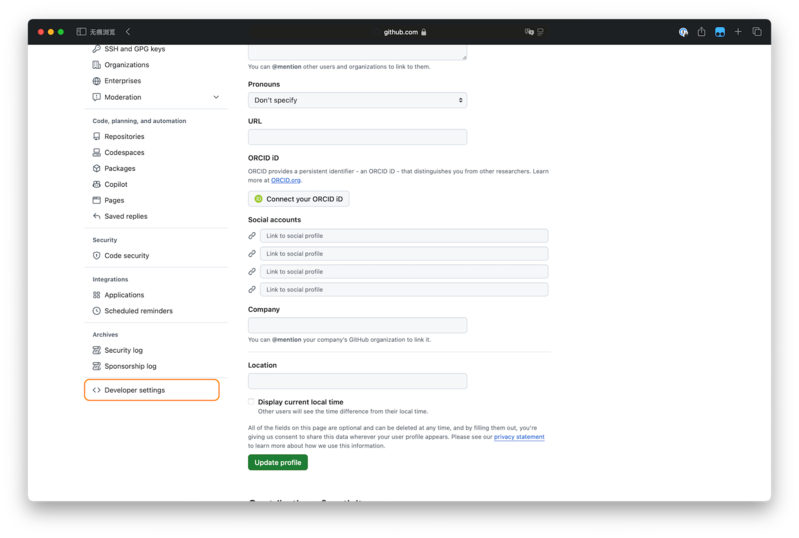Click the Saved replies arrow icon

click(96, 216)
